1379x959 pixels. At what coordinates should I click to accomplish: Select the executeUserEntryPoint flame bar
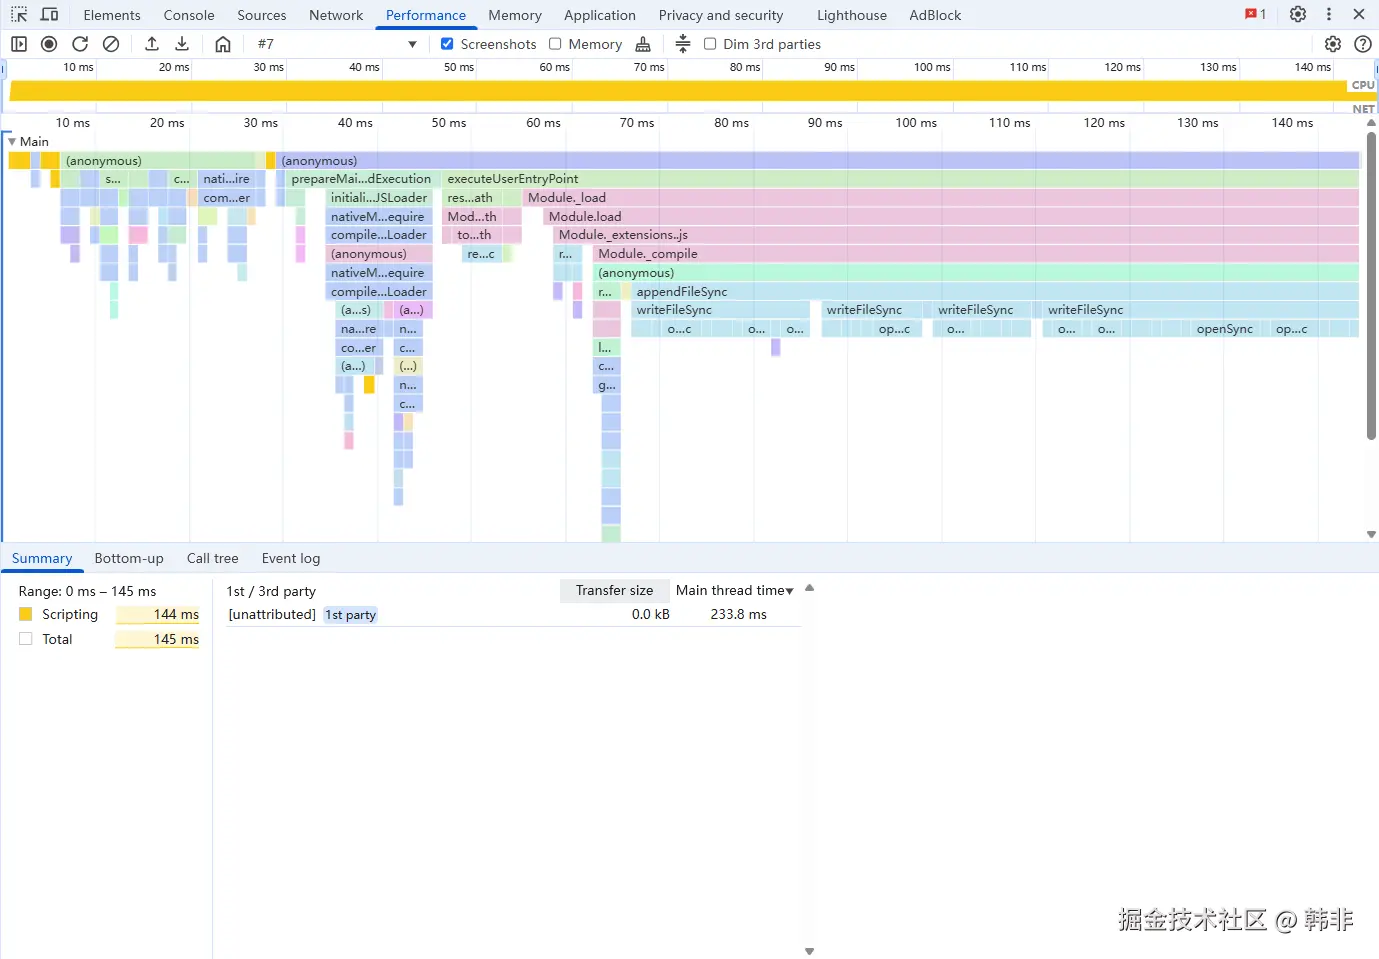(x=900, y=179)
